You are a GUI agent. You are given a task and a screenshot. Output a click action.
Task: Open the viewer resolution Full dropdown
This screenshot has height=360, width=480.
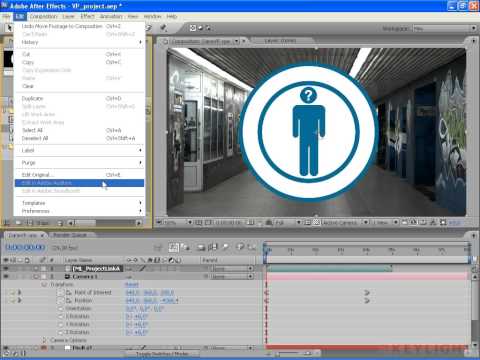287,222
